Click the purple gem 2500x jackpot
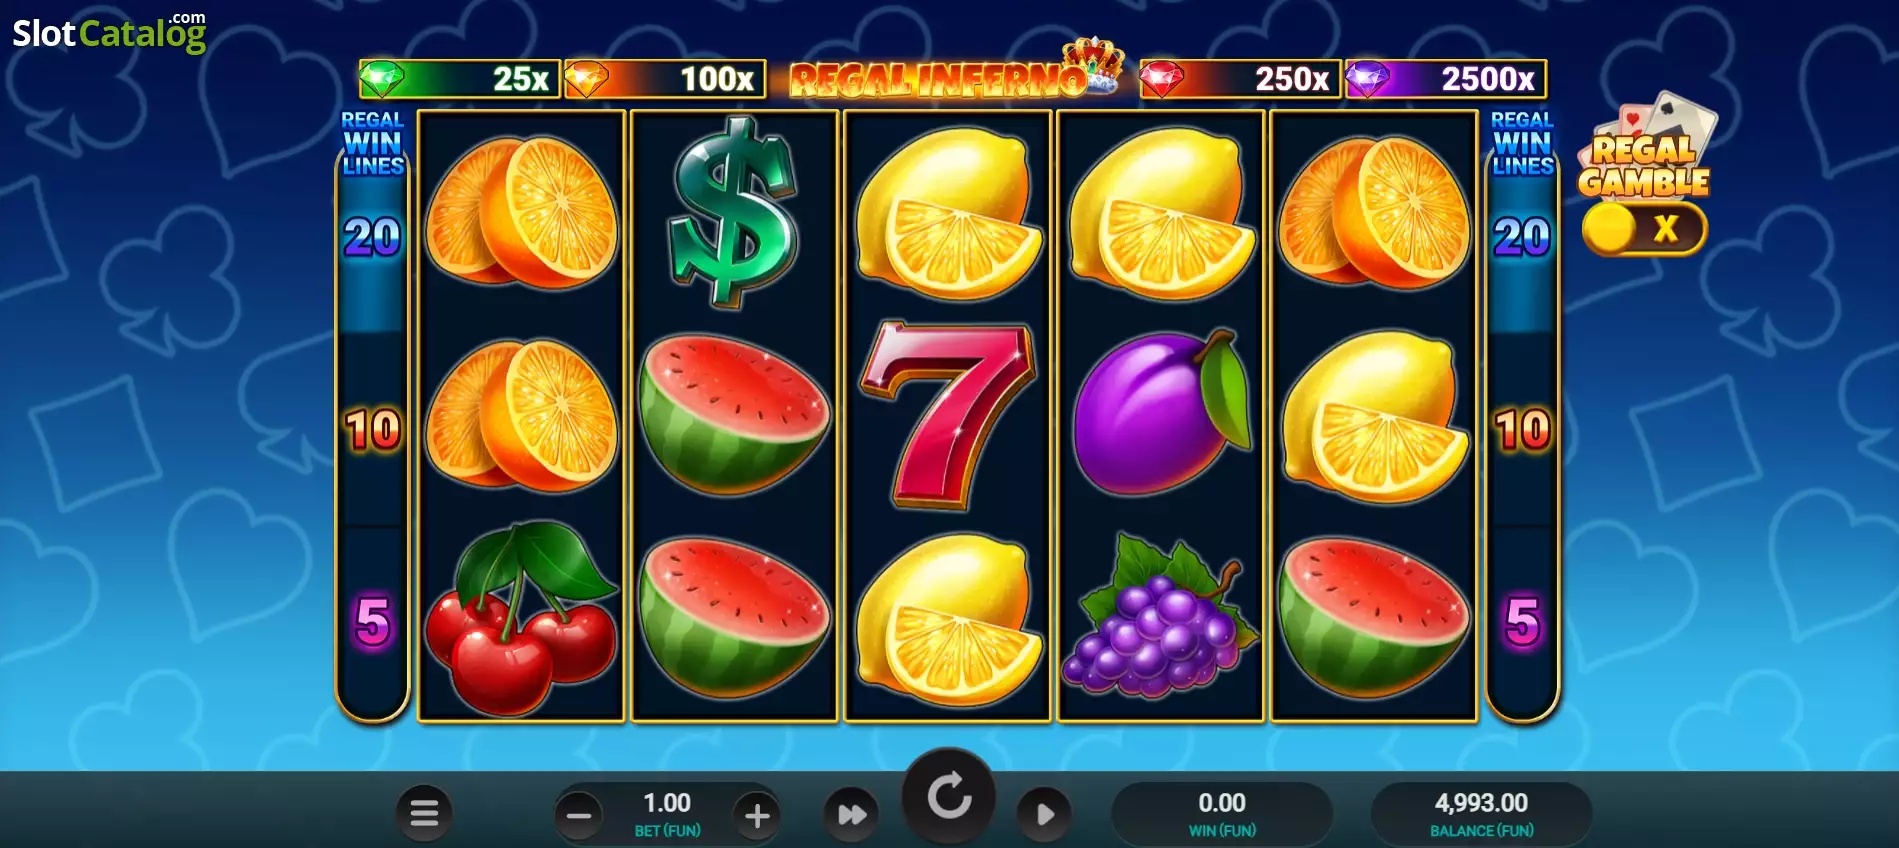Viewport: 1899px width, 848px height. point(1446,79)
